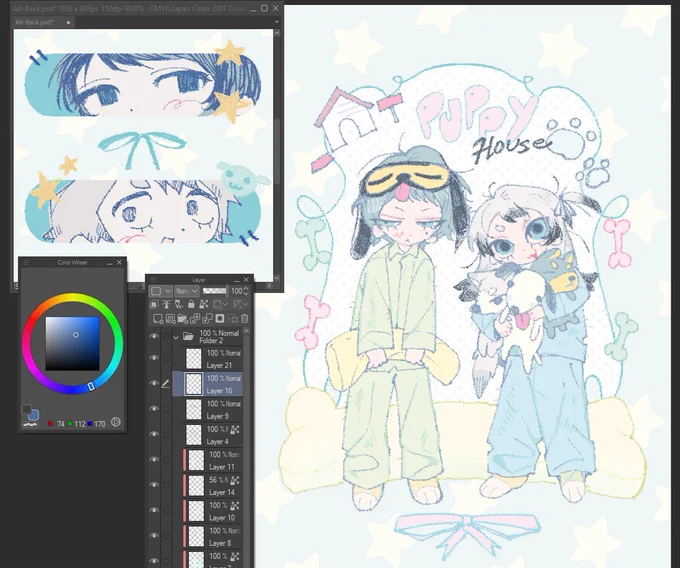Toggle visibility of Layer 8

pos(154,535)
